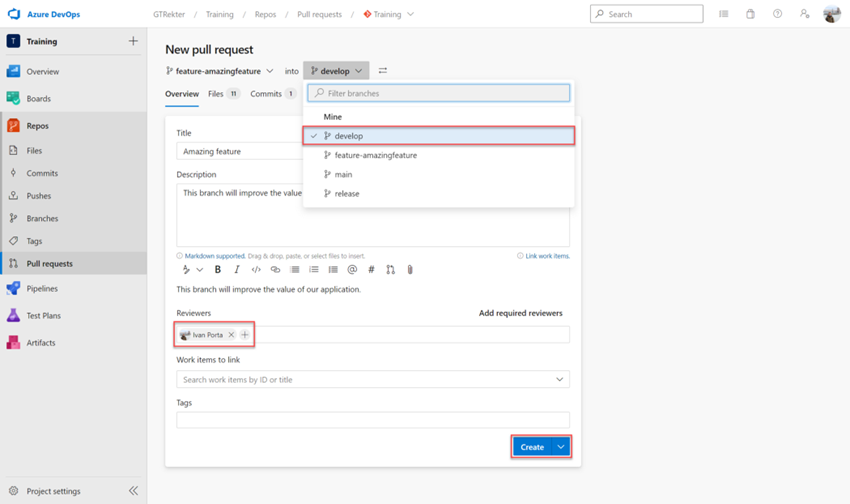The image size is (850, 504).
Task: Focus the Filter branches field
Action: click(439, 93)
